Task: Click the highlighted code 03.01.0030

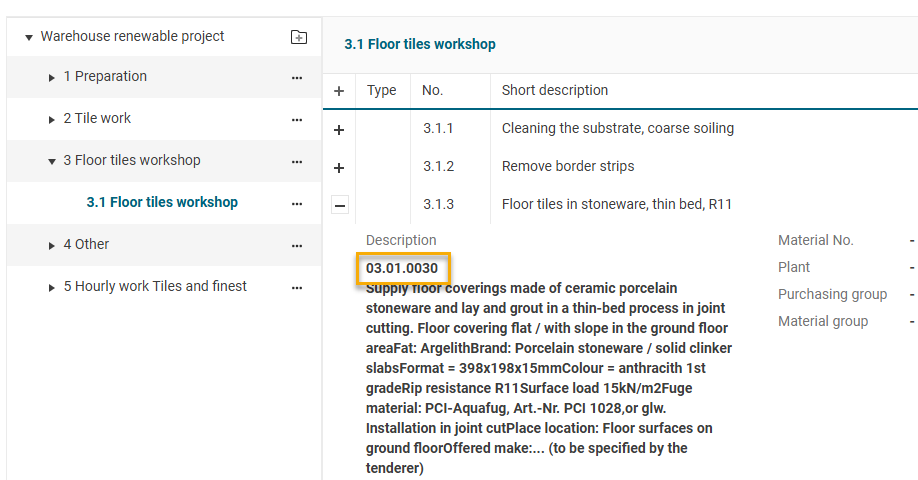Action: (x=402, y=268)
